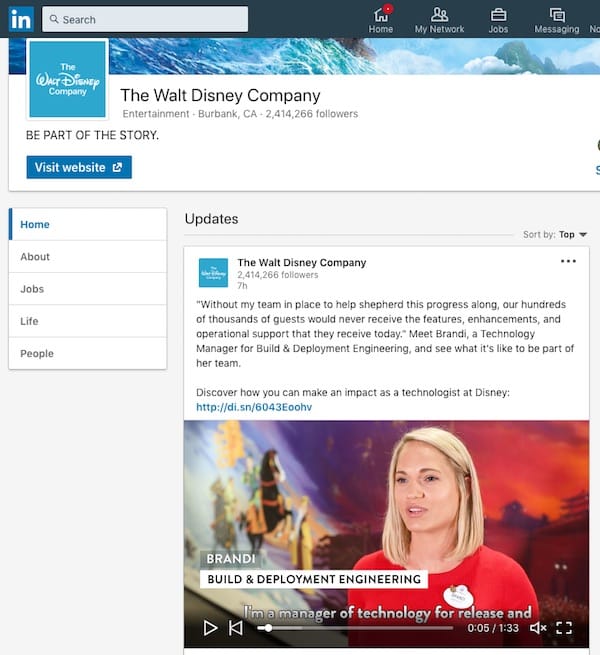
Task: Click the Visit website button
Action: point(79,167)
